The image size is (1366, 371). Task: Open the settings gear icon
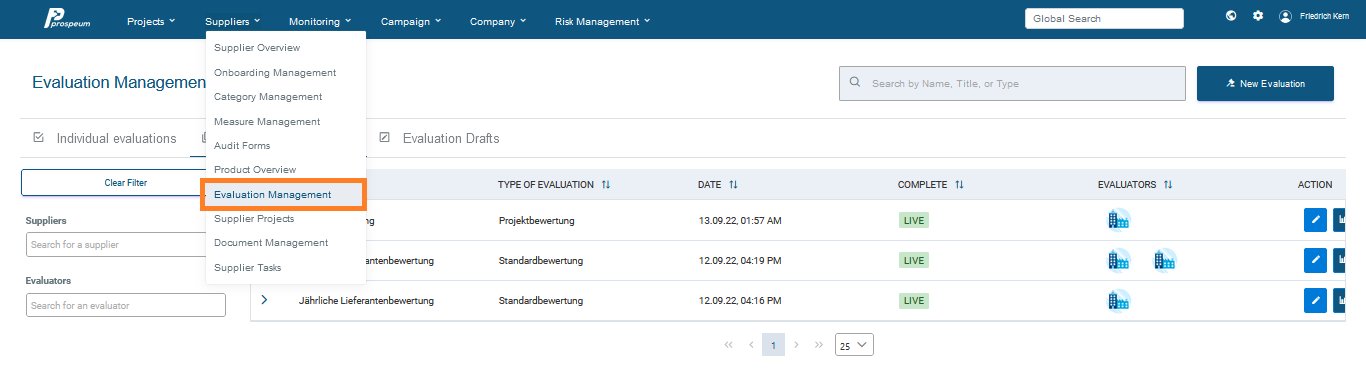(1258, 16)
